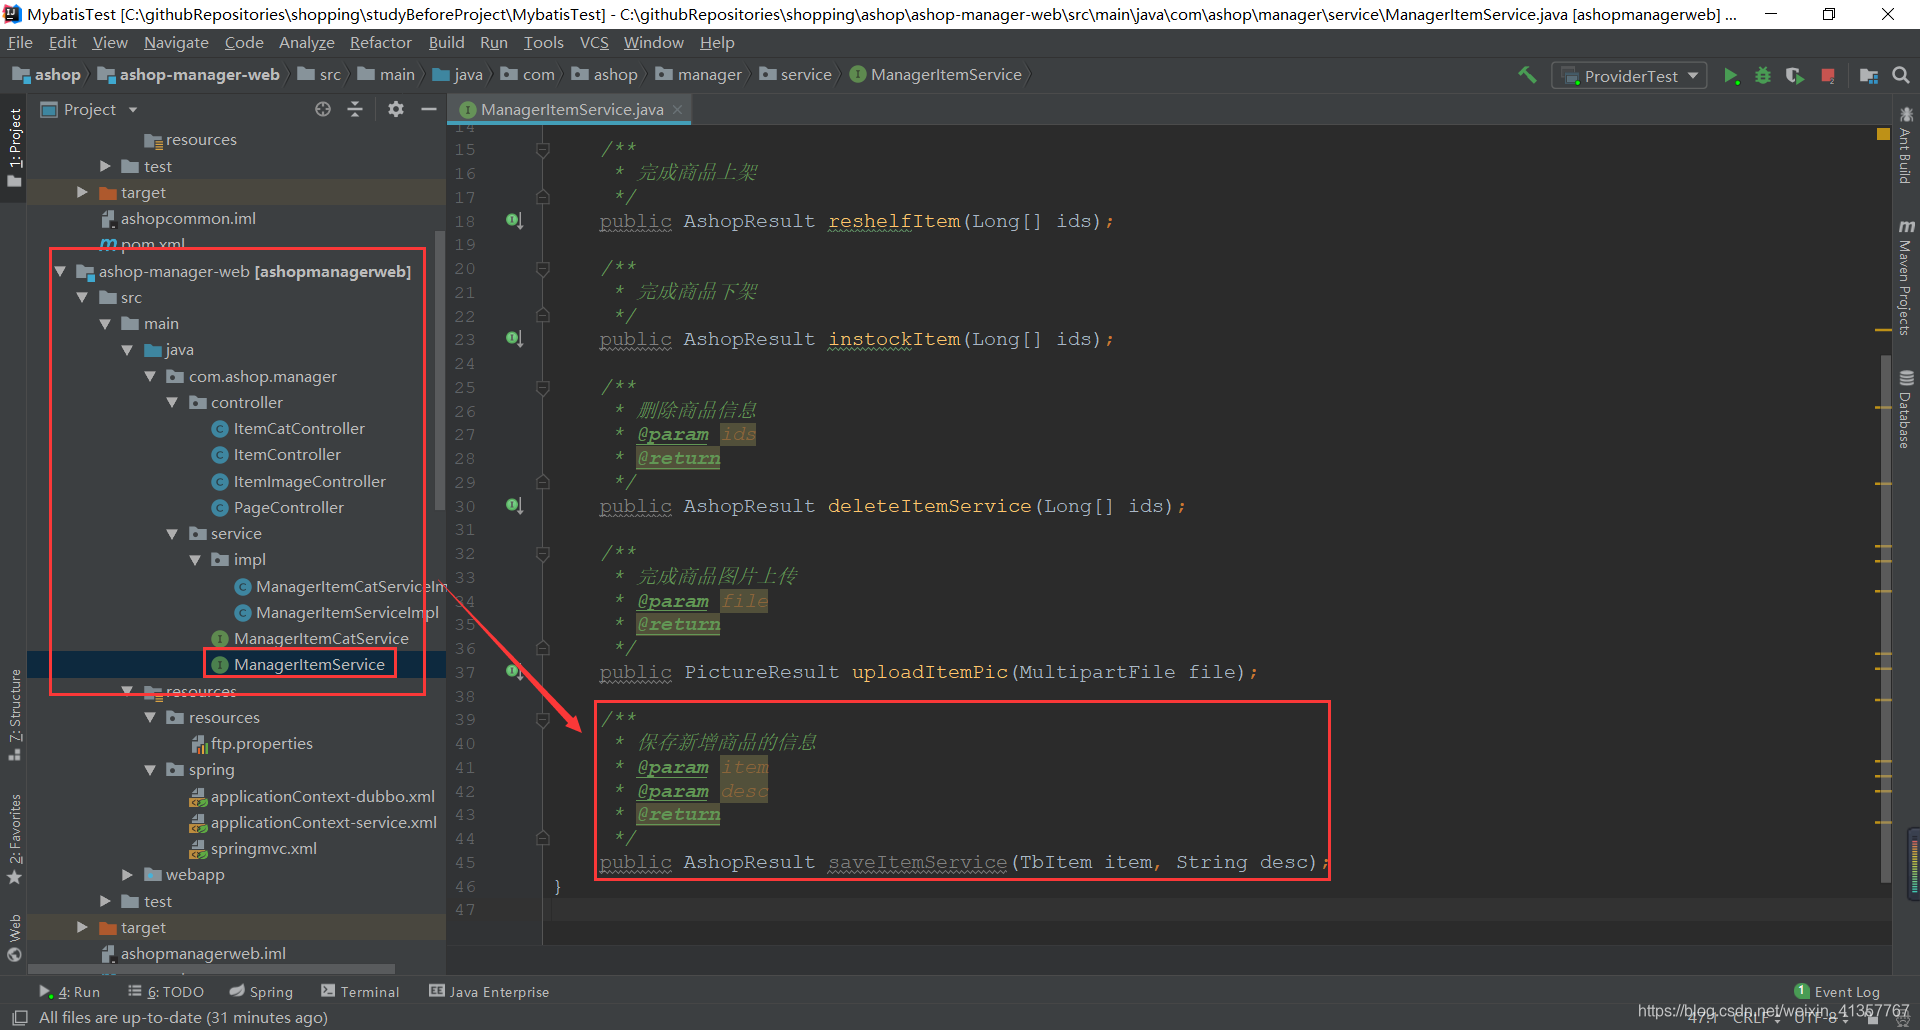1920x1030 pixels.
Task: Toggle the 1: Project tool window
Action: click(15, 148)
